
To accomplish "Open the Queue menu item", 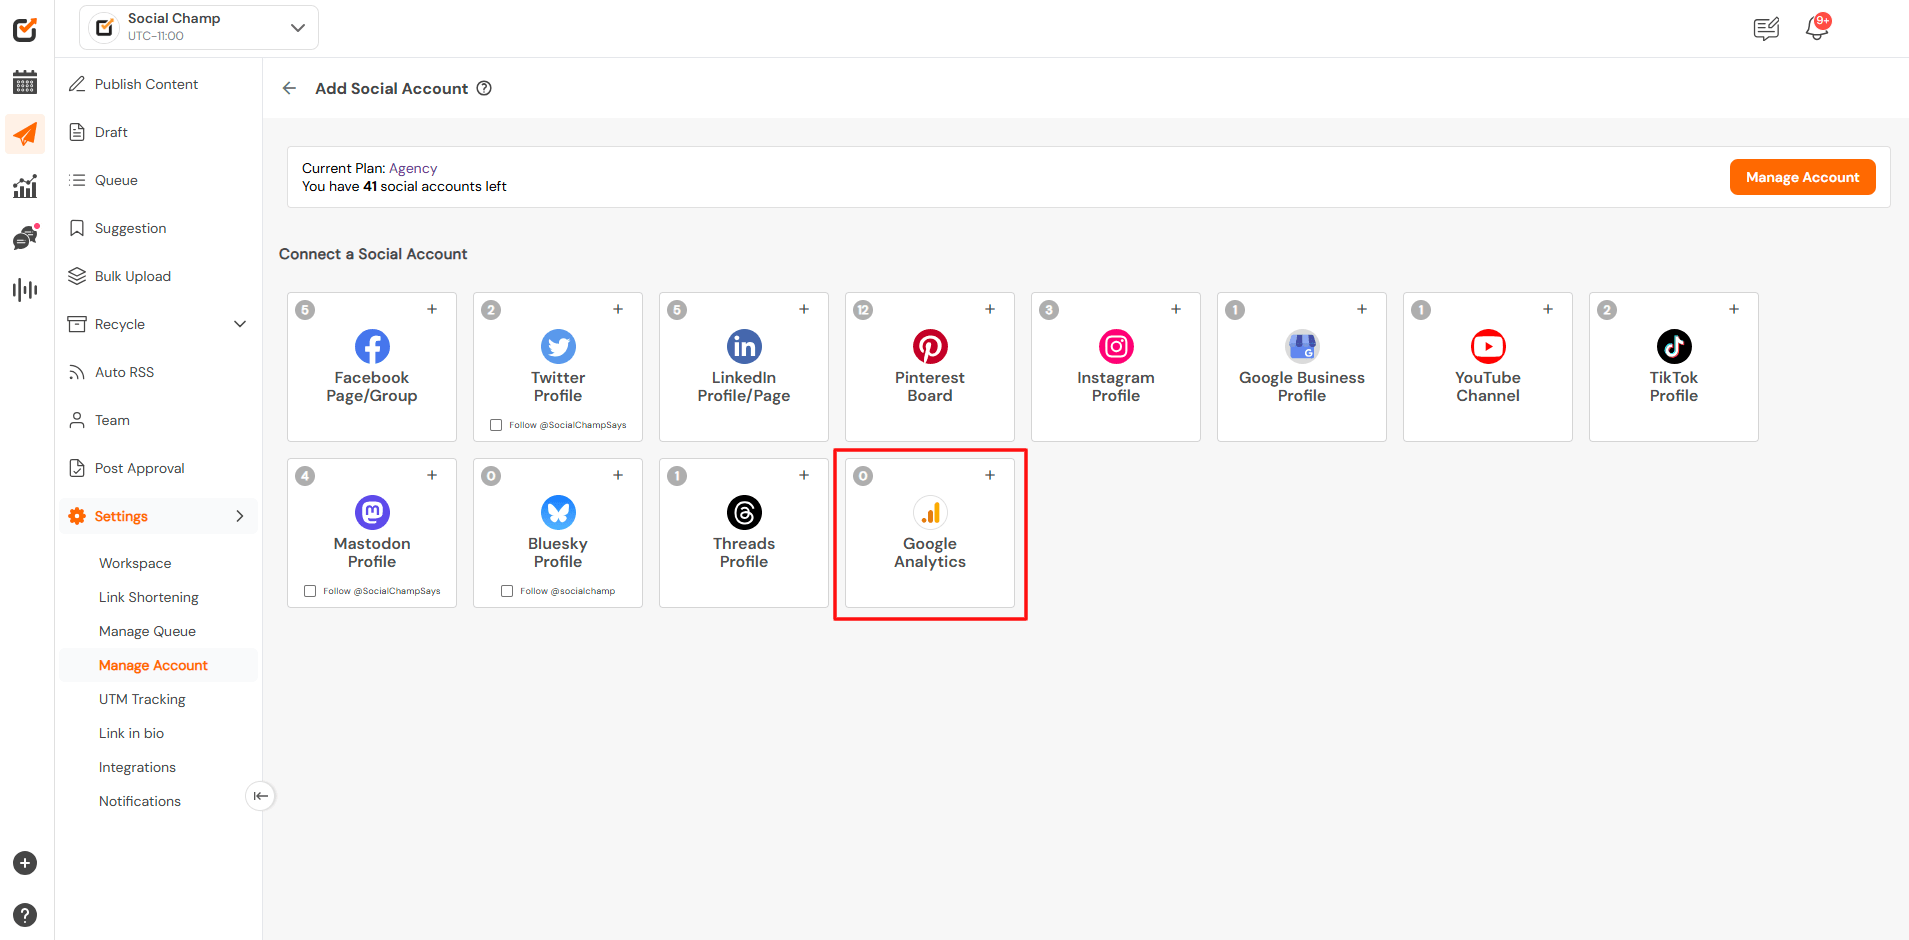I will (x=116, y=180).
